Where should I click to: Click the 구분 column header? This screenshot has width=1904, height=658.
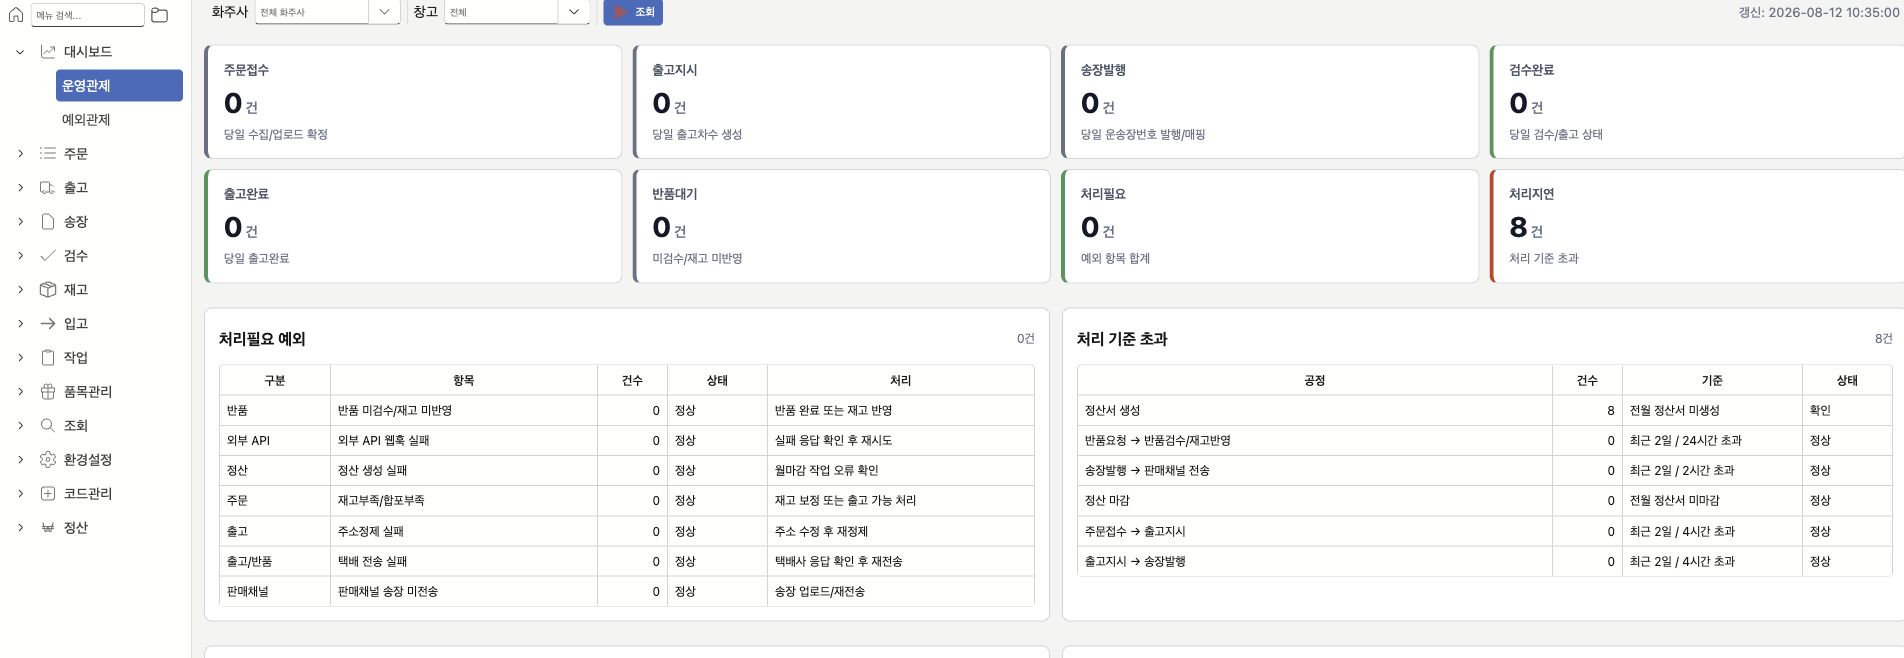click(275, 380)
